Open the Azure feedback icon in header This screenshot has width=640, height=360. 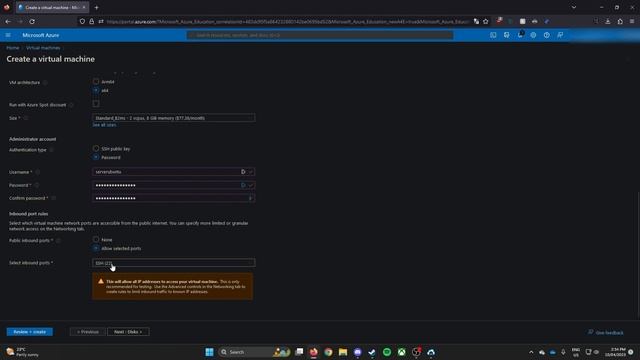pos(560,35)
